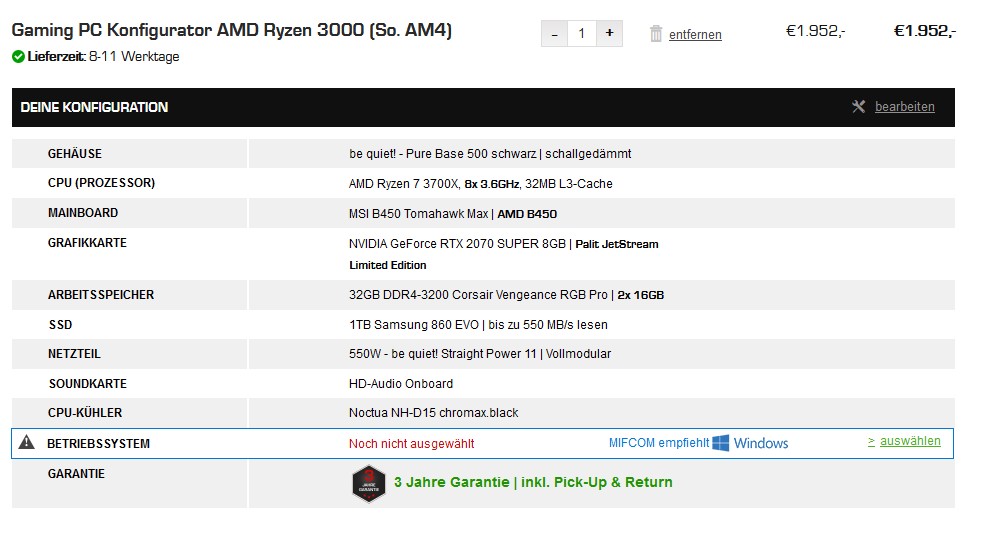This screenshot has height=533, width=992.
Task: Click the MAINBOARD label
Action: (83, 213)
